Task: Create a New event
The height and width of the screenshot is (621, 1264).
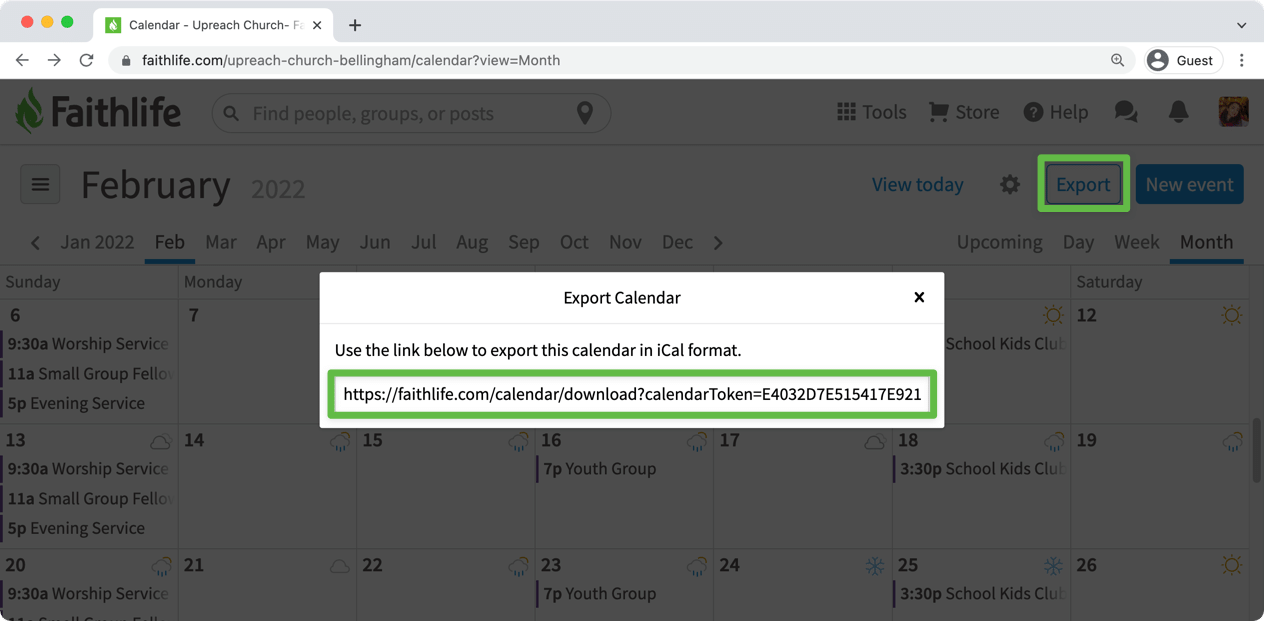Action: [x=1189, y=184]
